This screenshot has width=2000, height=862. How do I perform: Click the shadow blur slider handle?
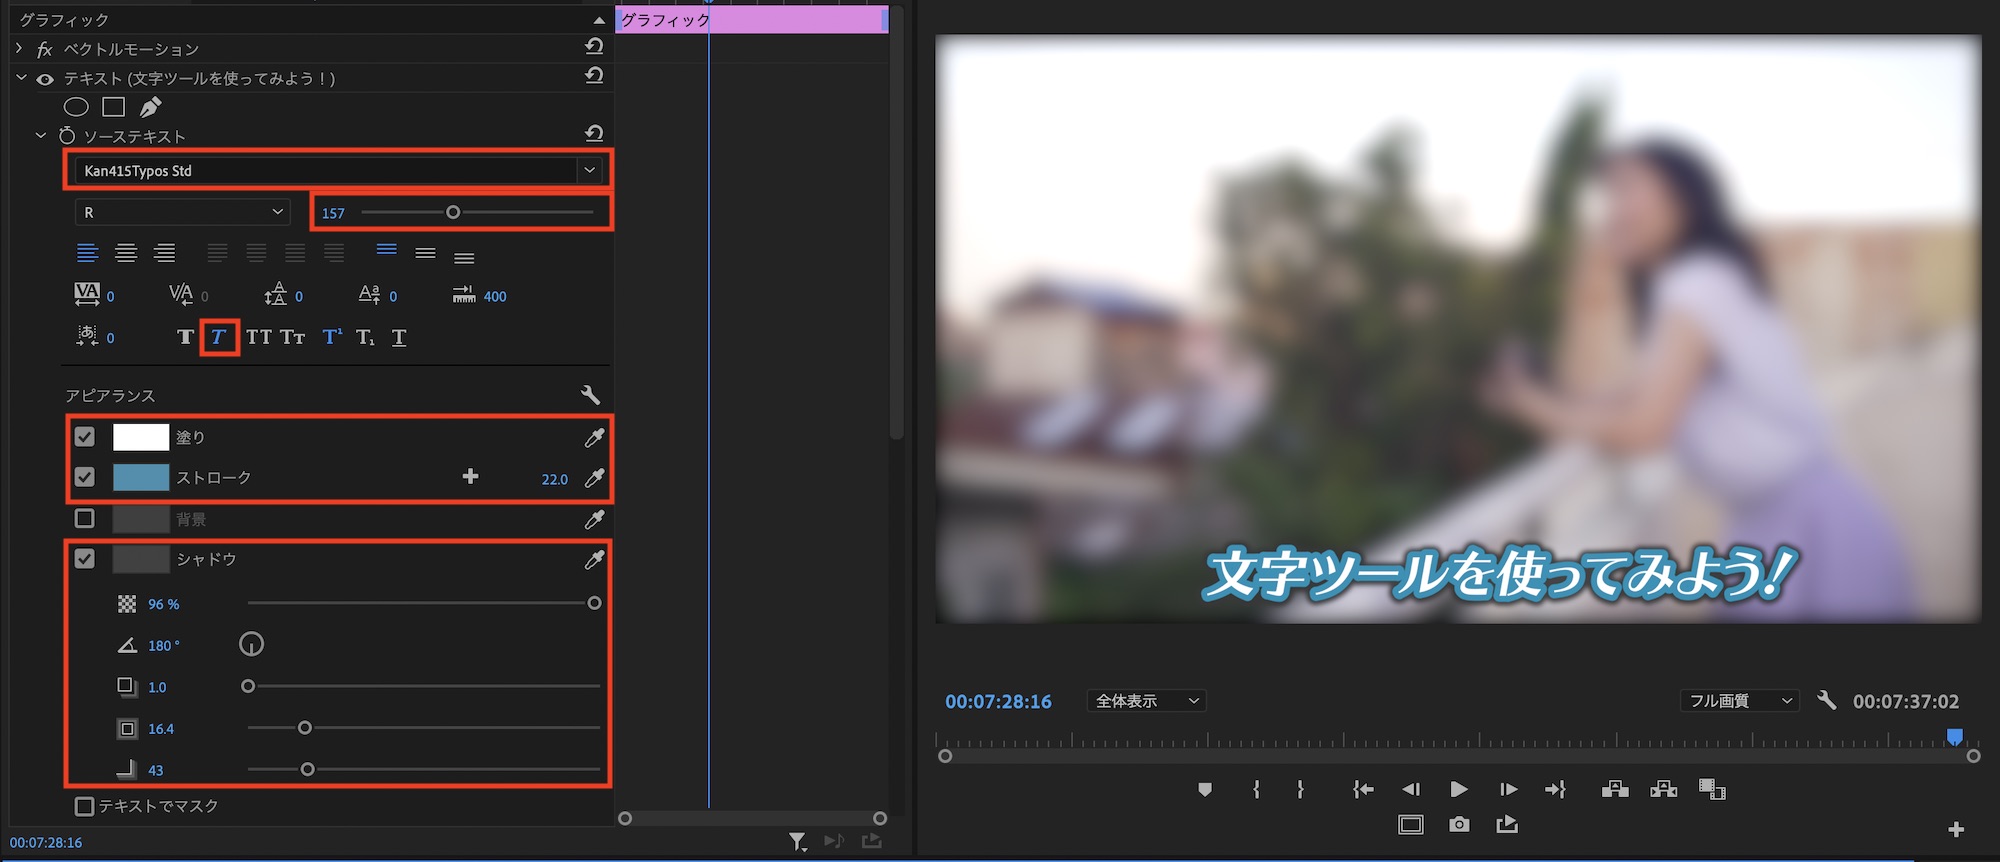(x=308, y=769)
